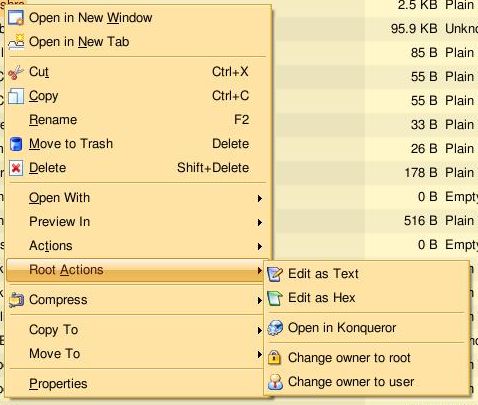The width and height of the screenshot is (478, 405).
Task: Click the red X Delete icon
Action: coord(16,168)
